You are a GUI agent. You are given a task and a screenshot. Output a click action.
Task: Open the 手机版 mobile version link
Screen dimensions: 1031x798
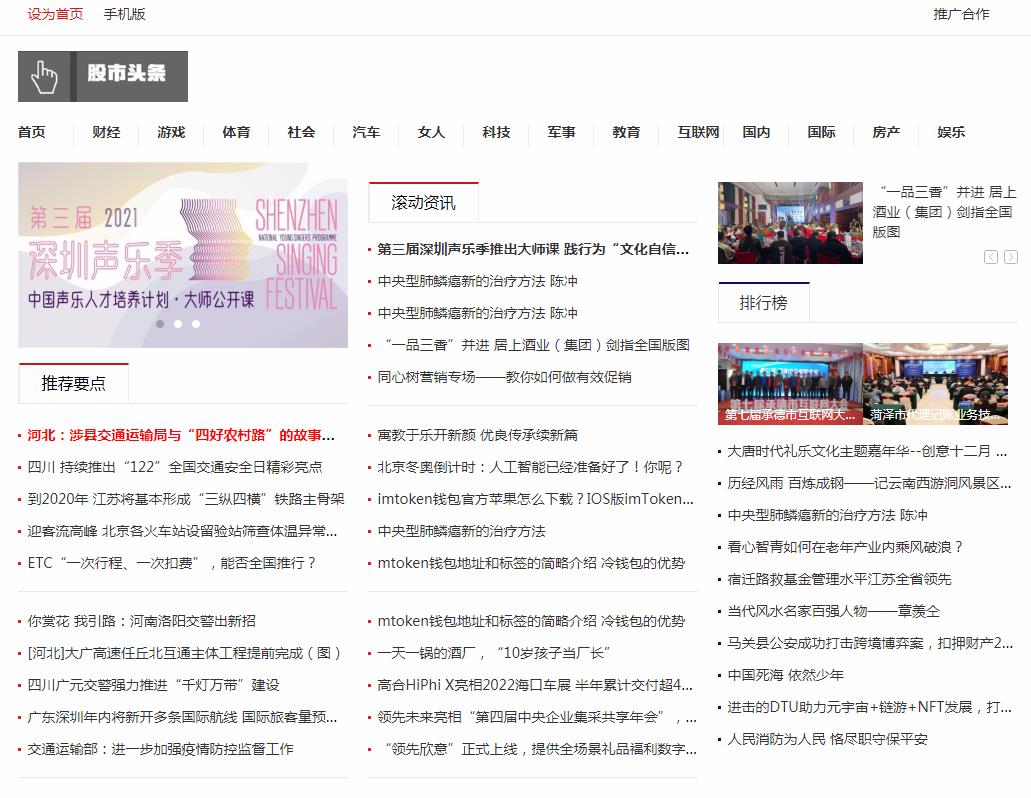pyautogui.click(x=124, y=14)
